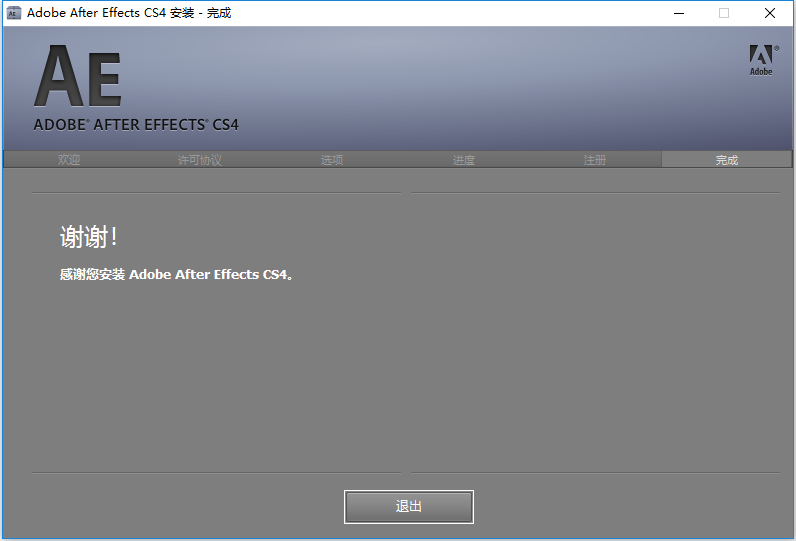Screen dimensions: 796x541
Task: Select the 选项 step tab
Action: pos(332,160)
